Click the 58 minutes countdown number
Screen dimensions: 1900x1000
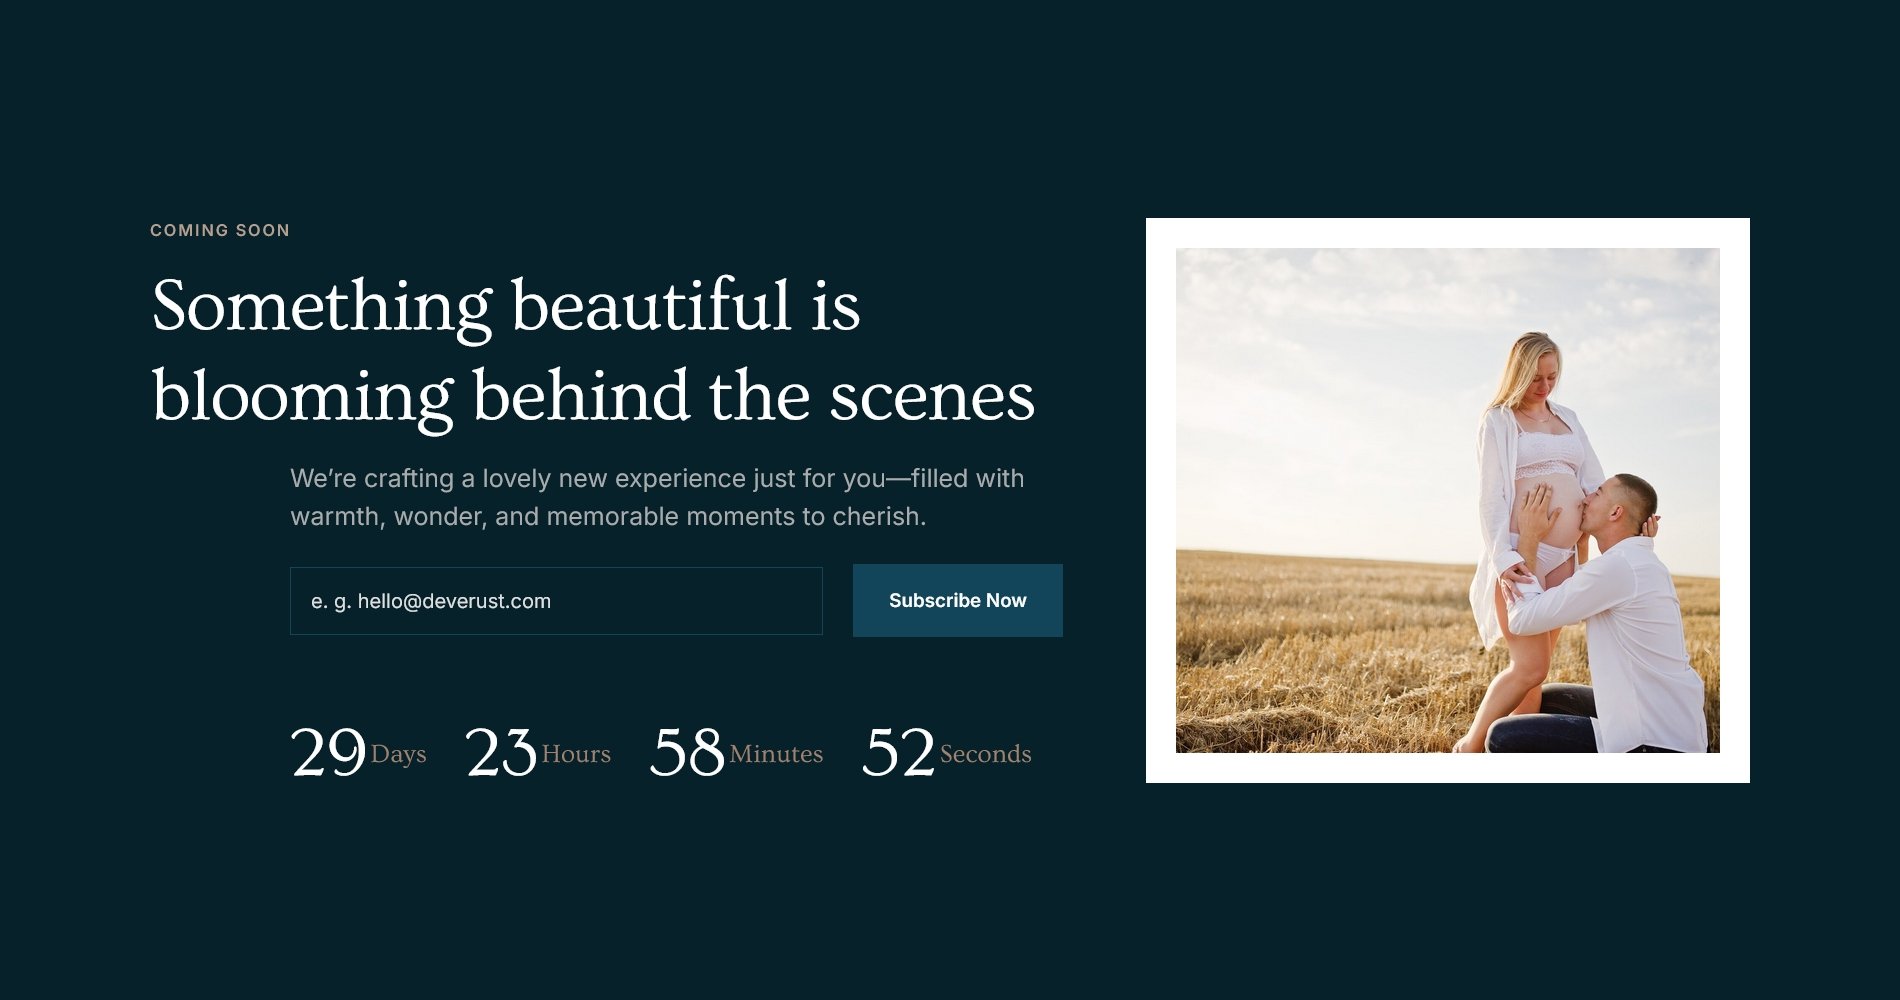[687, 752]
